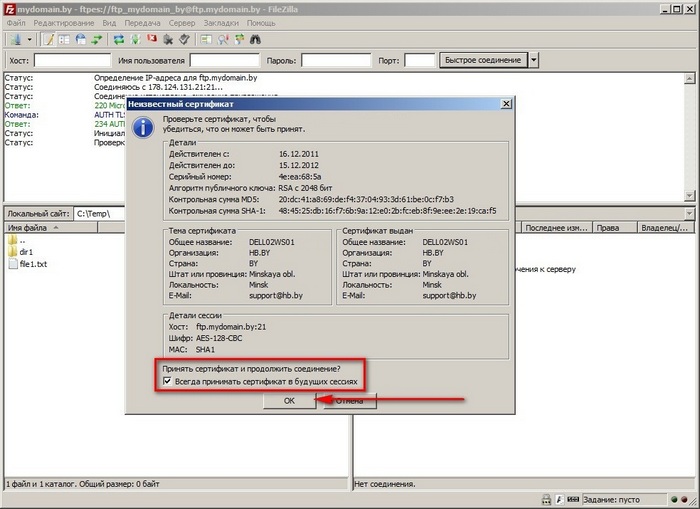Click the red cancel operation icon

(x=152, y=39)
